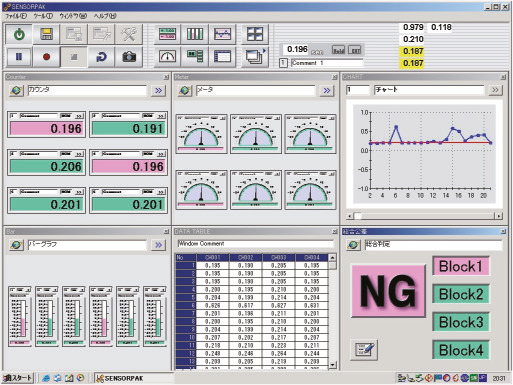The height and width of the screenshot is (385, 513).
Task: Click globe icon in total judgment panel
Action: click(353, 245)
